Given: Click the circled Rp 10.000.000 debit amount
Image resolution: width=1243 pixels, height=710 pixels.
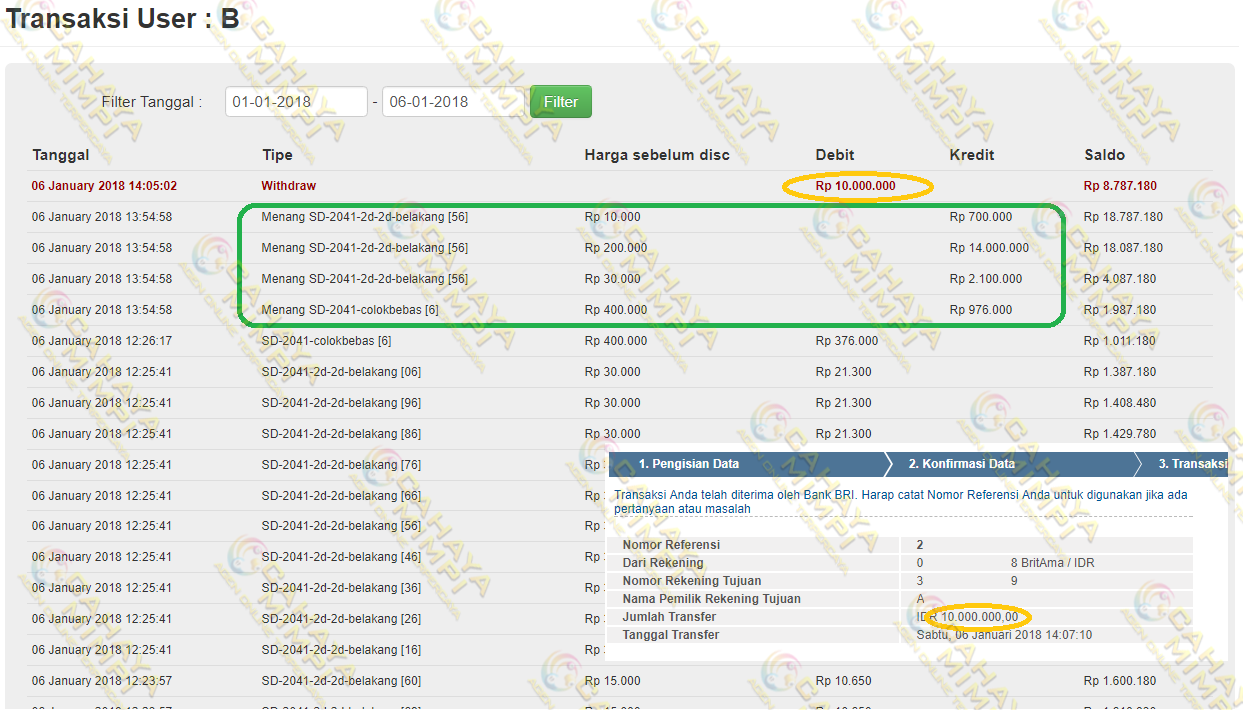Looking at the screenshot, I should [856, 186].
